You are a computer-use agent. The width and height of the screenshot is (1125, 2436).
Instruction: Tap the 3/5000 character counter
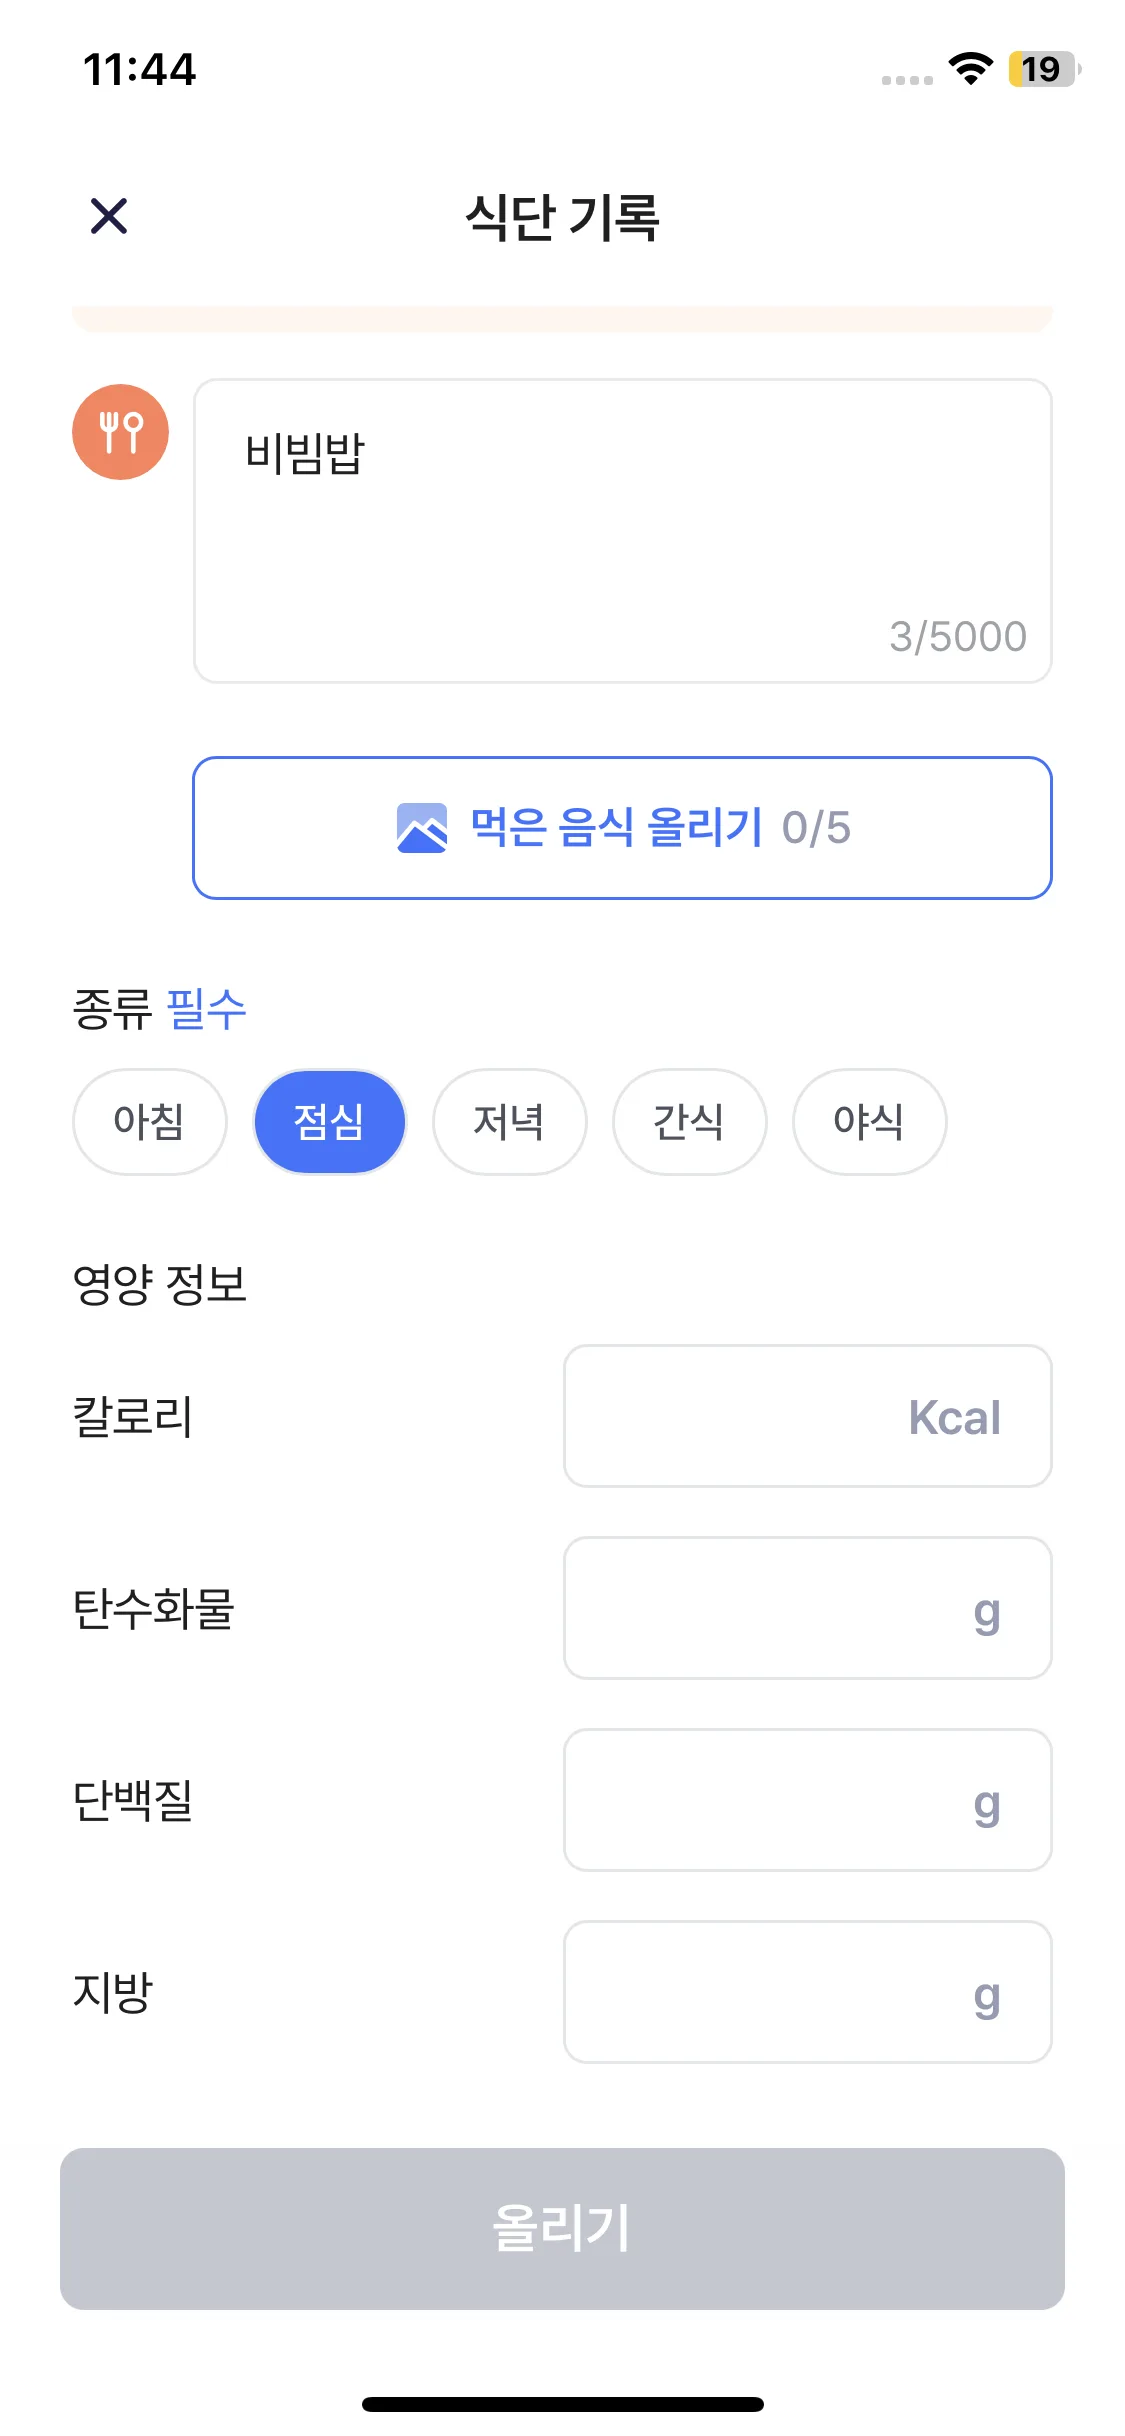click(957, 637)
